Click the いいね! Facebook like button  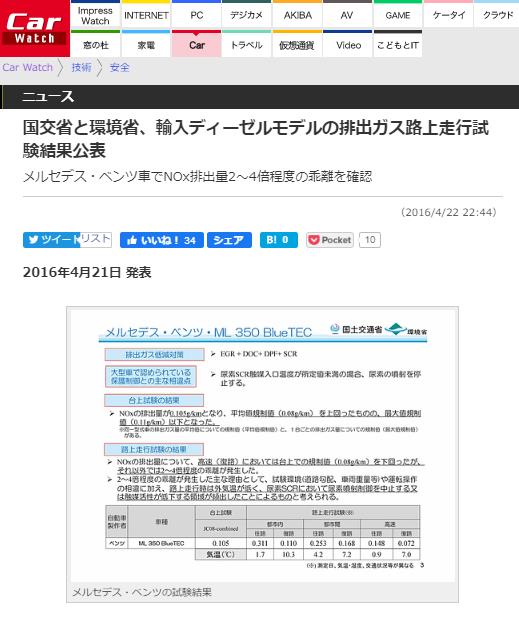tap(162, 240)
